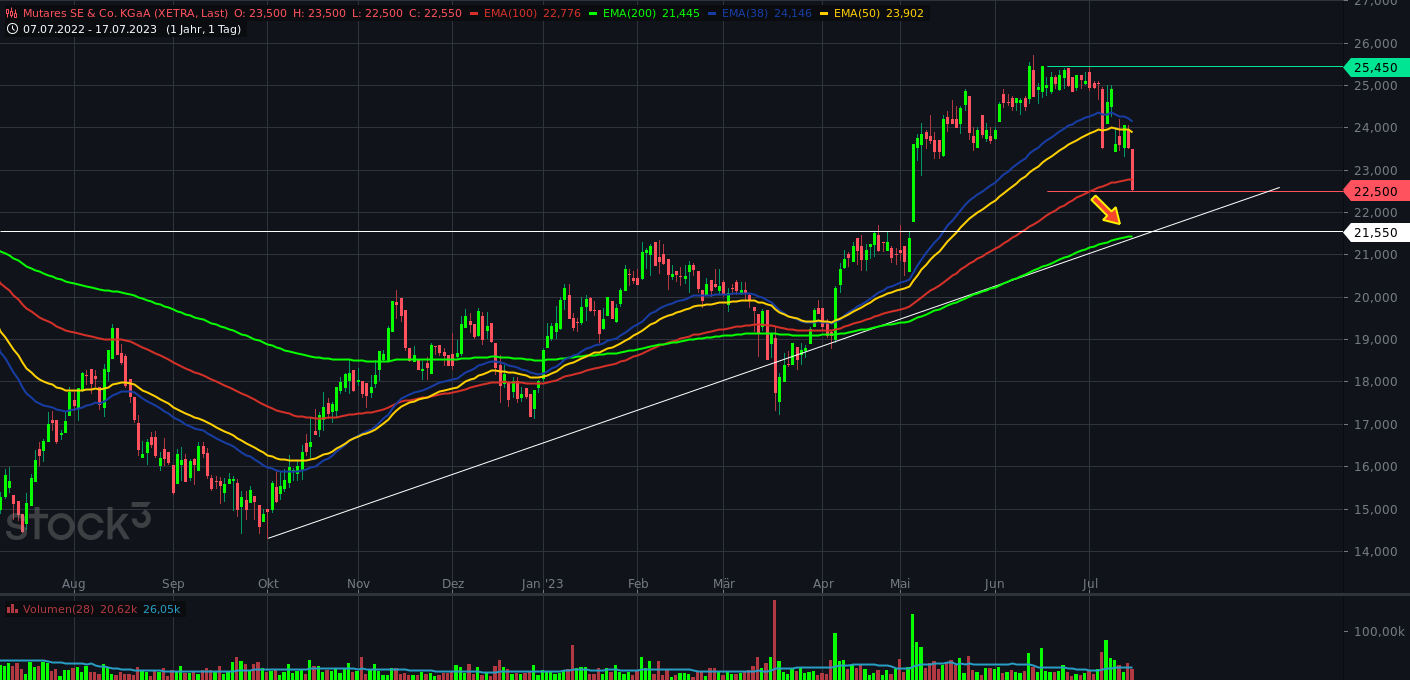
Task: Click the close price 'C: 22,550'
Action: click(436, 13)
